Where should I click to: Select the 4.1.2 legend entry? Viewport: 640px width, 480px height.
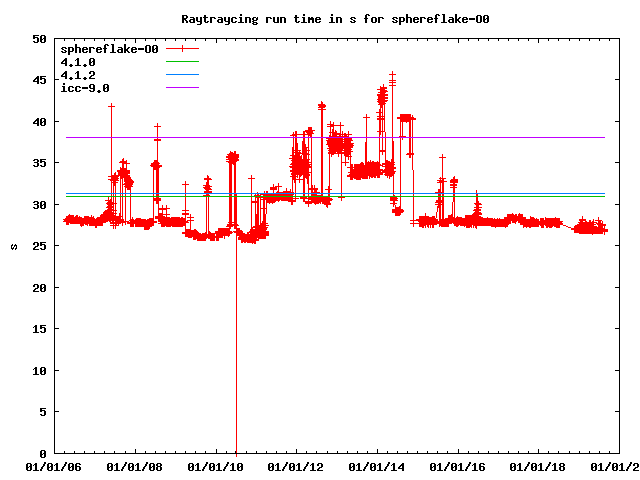click(x=78, y=75)
